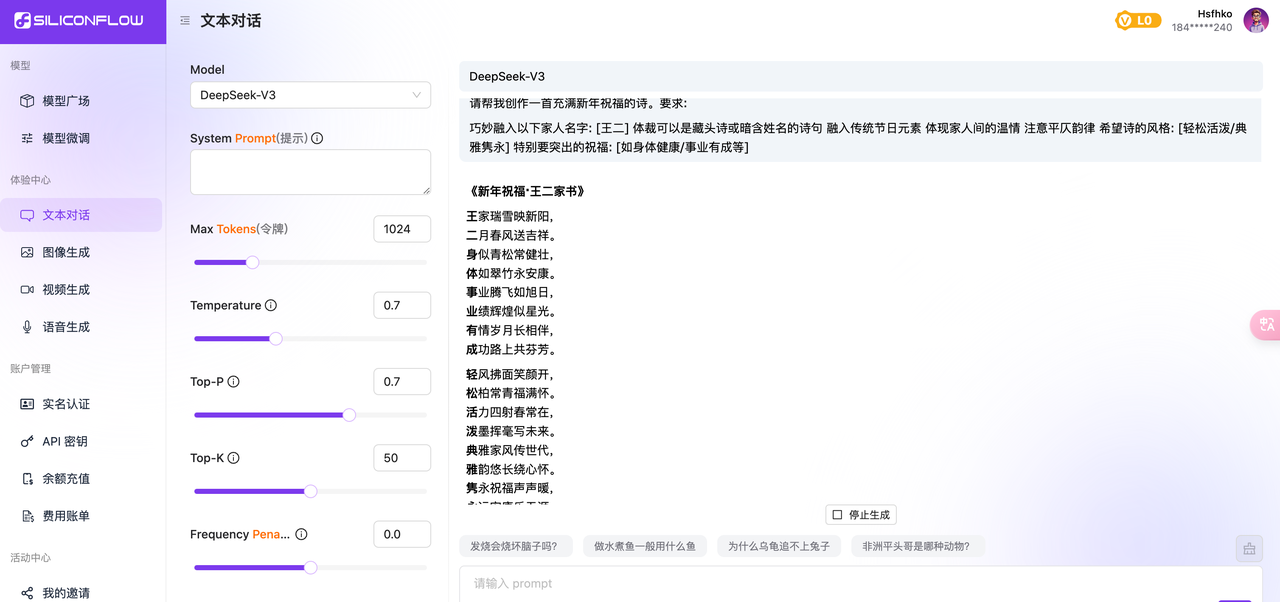The image size is (1280, 602).
Task: Click the phone number 184*****240
Action: coord(1202,28)
